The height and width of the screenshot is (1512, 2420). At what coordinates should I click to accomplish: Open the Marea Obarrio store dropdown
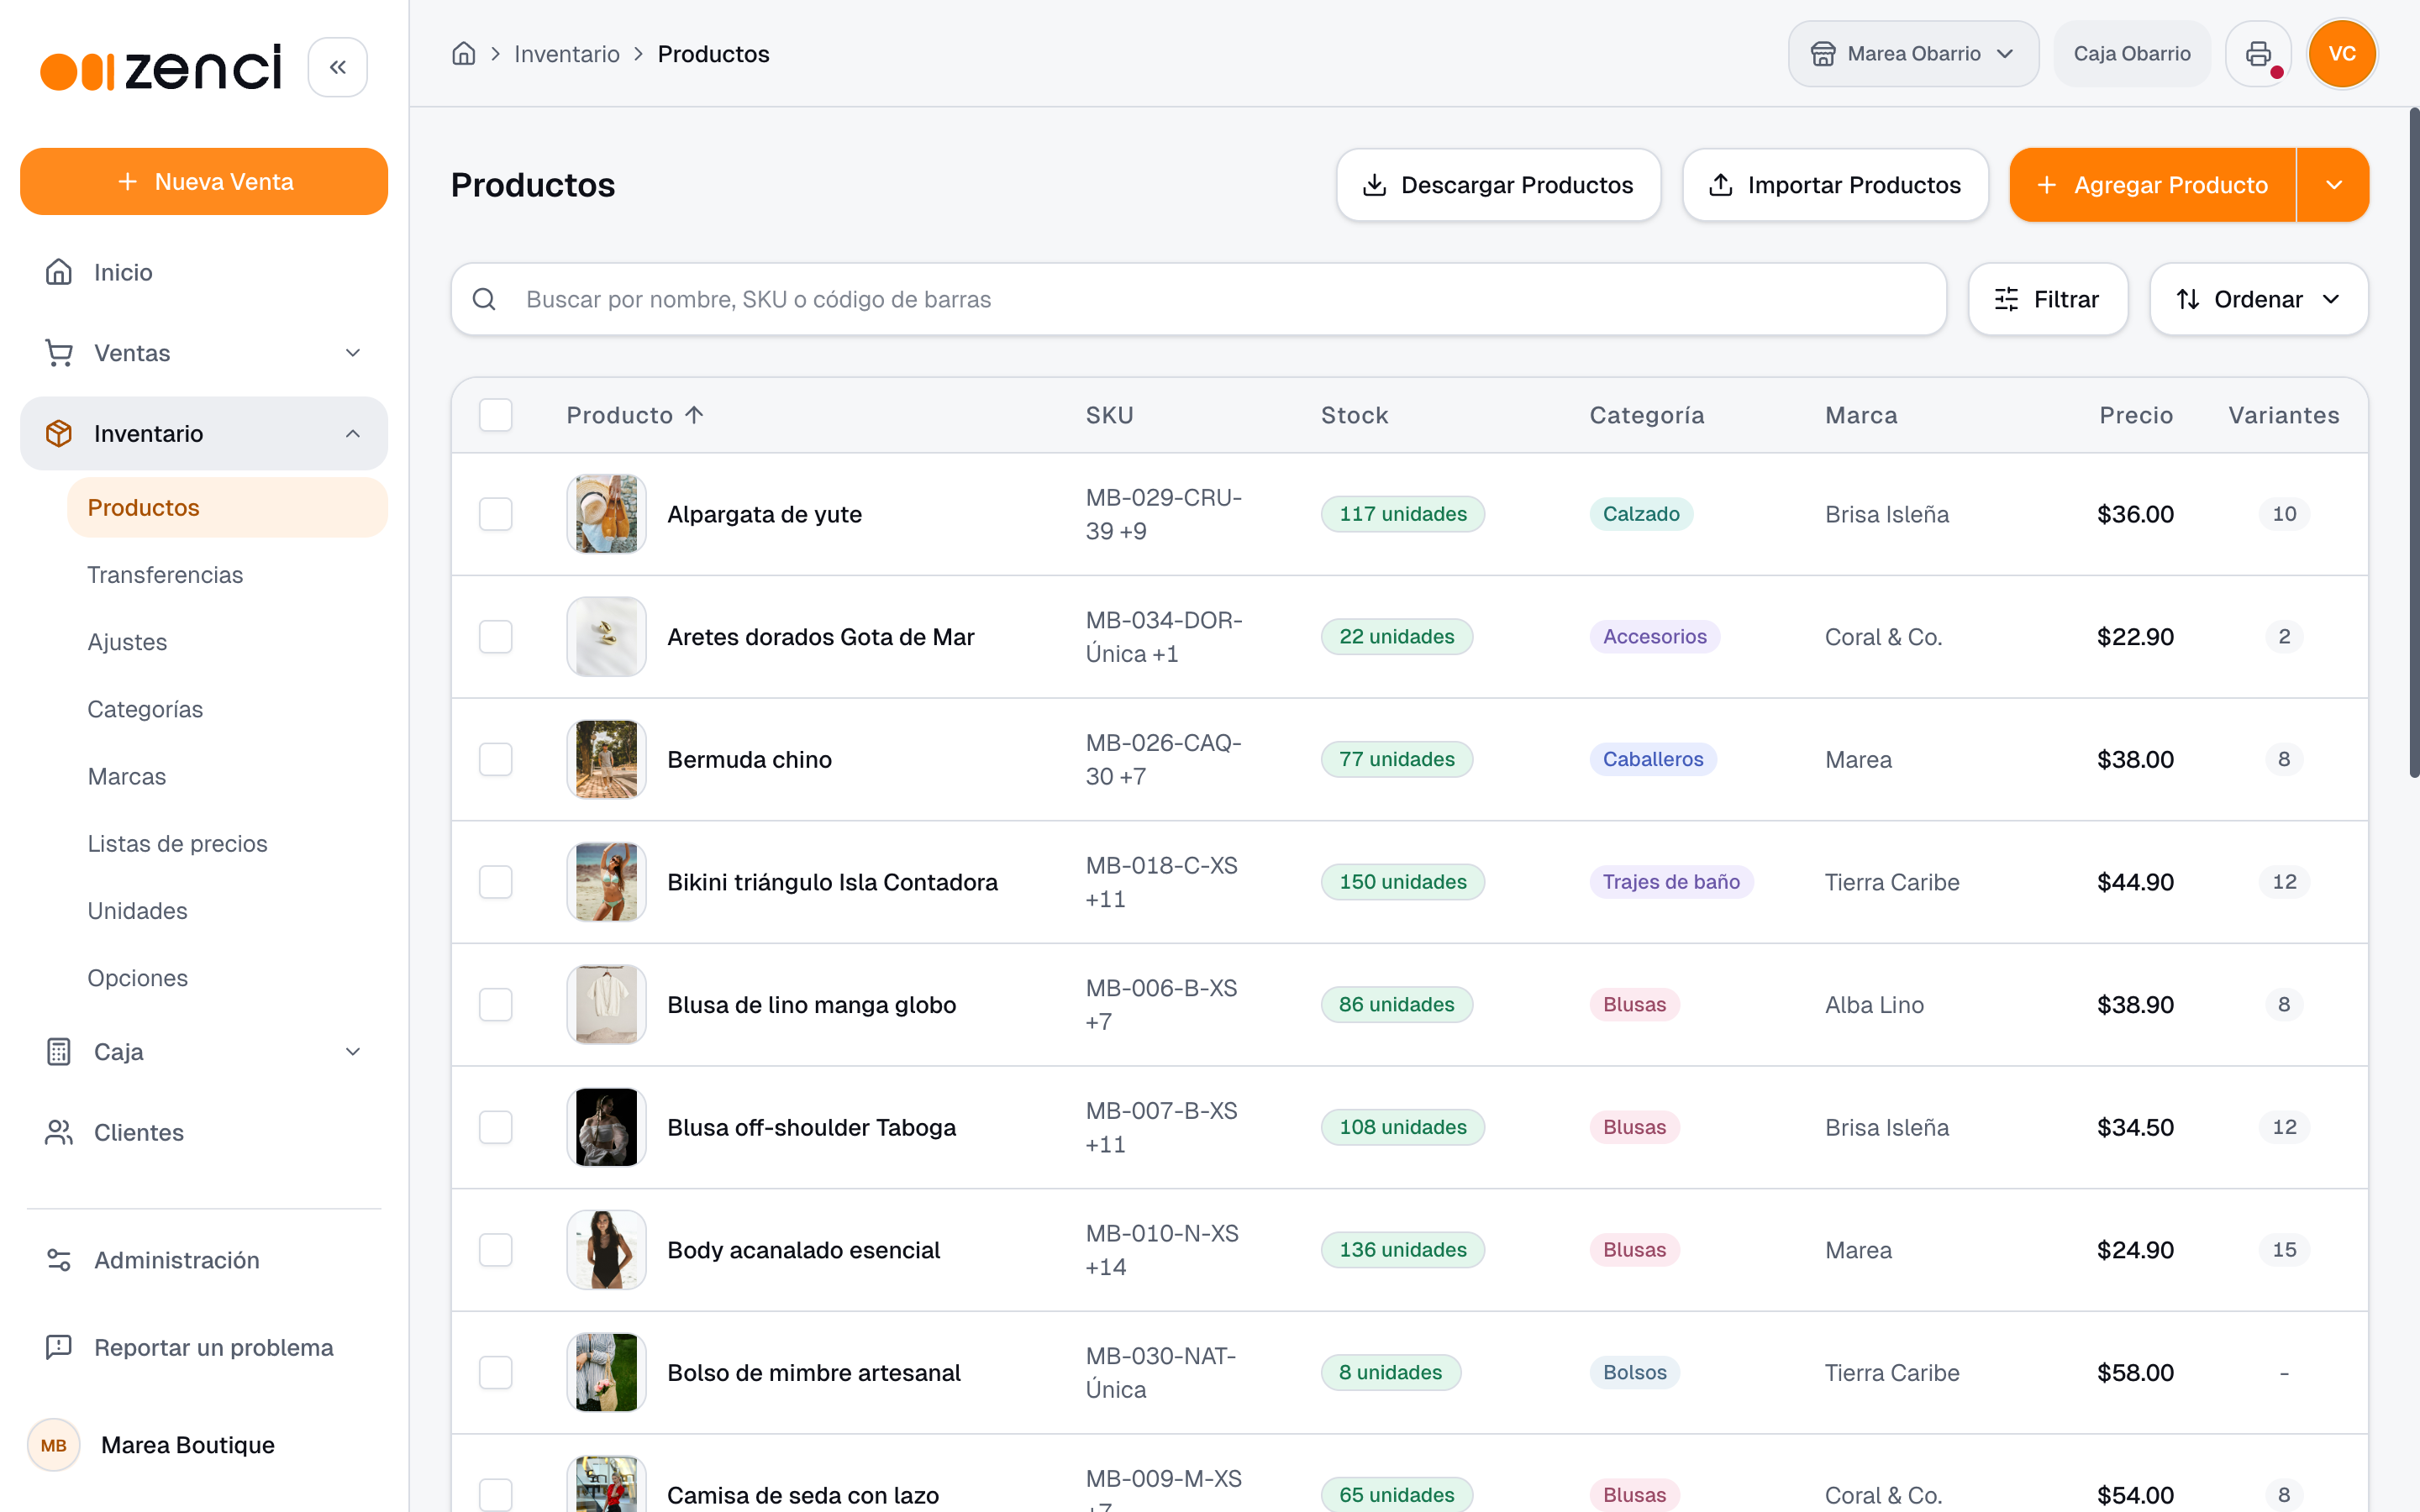point(1913,53)
